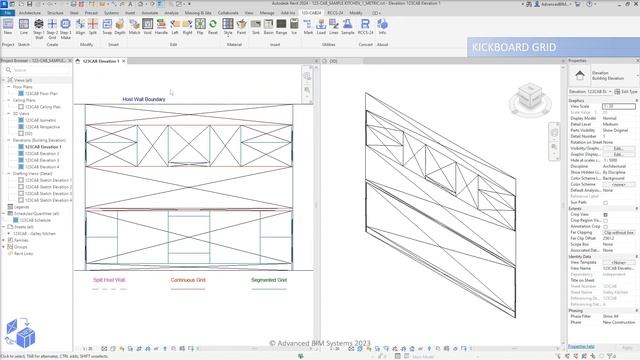Viewport: 640px width, 360px height.
Task: Select the Line sketch tool
Action: (x=24, y=26)
